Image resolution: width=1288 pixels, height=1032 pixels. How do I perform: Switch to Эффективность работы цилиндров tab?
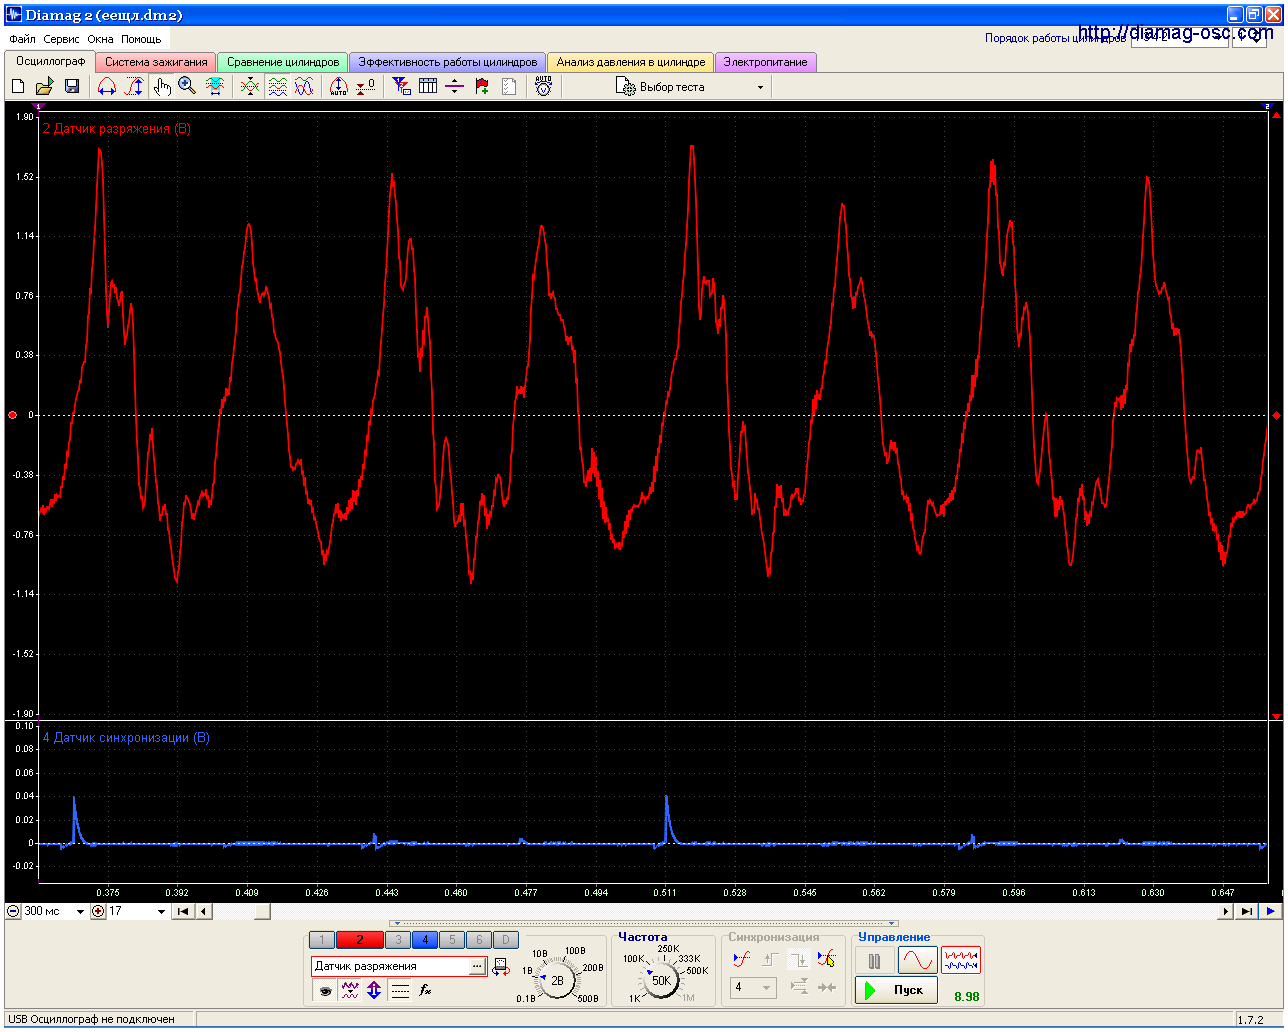pos(448,62)
